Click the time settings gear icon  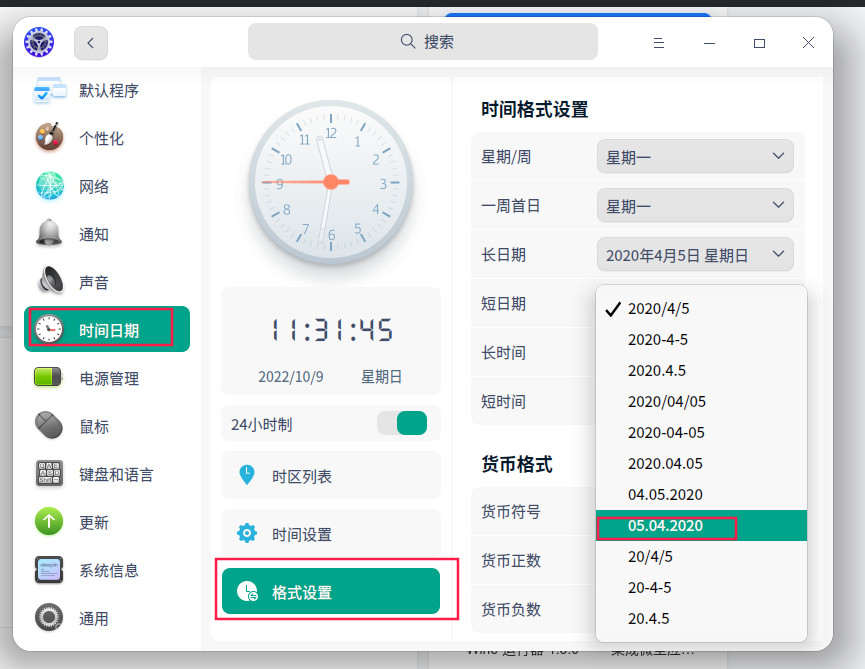(x=247, y=533)
